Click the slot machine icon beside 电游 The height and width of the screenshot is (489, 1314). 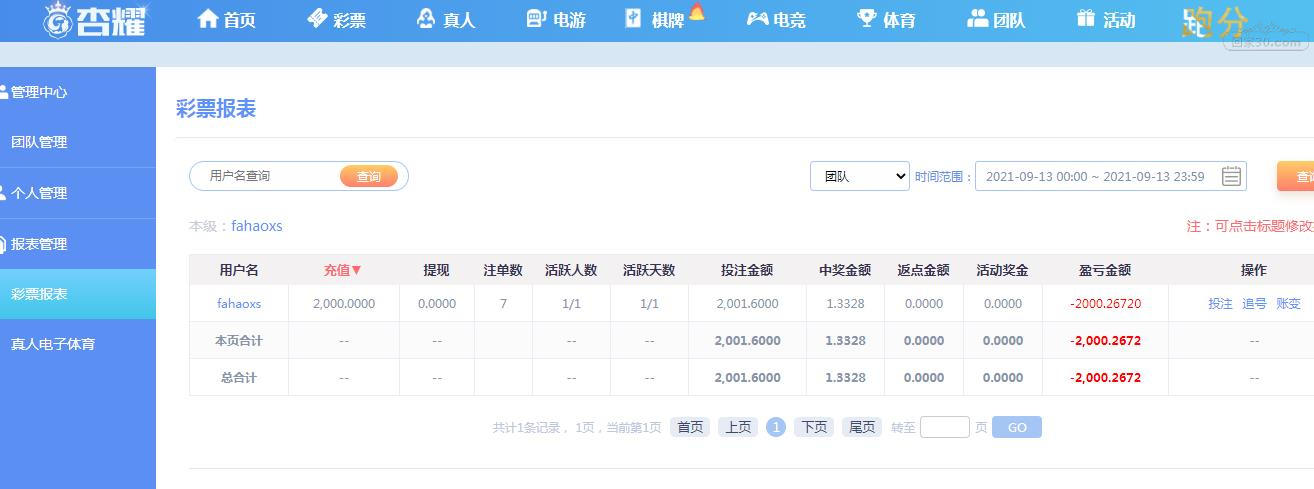coord(536,18)
